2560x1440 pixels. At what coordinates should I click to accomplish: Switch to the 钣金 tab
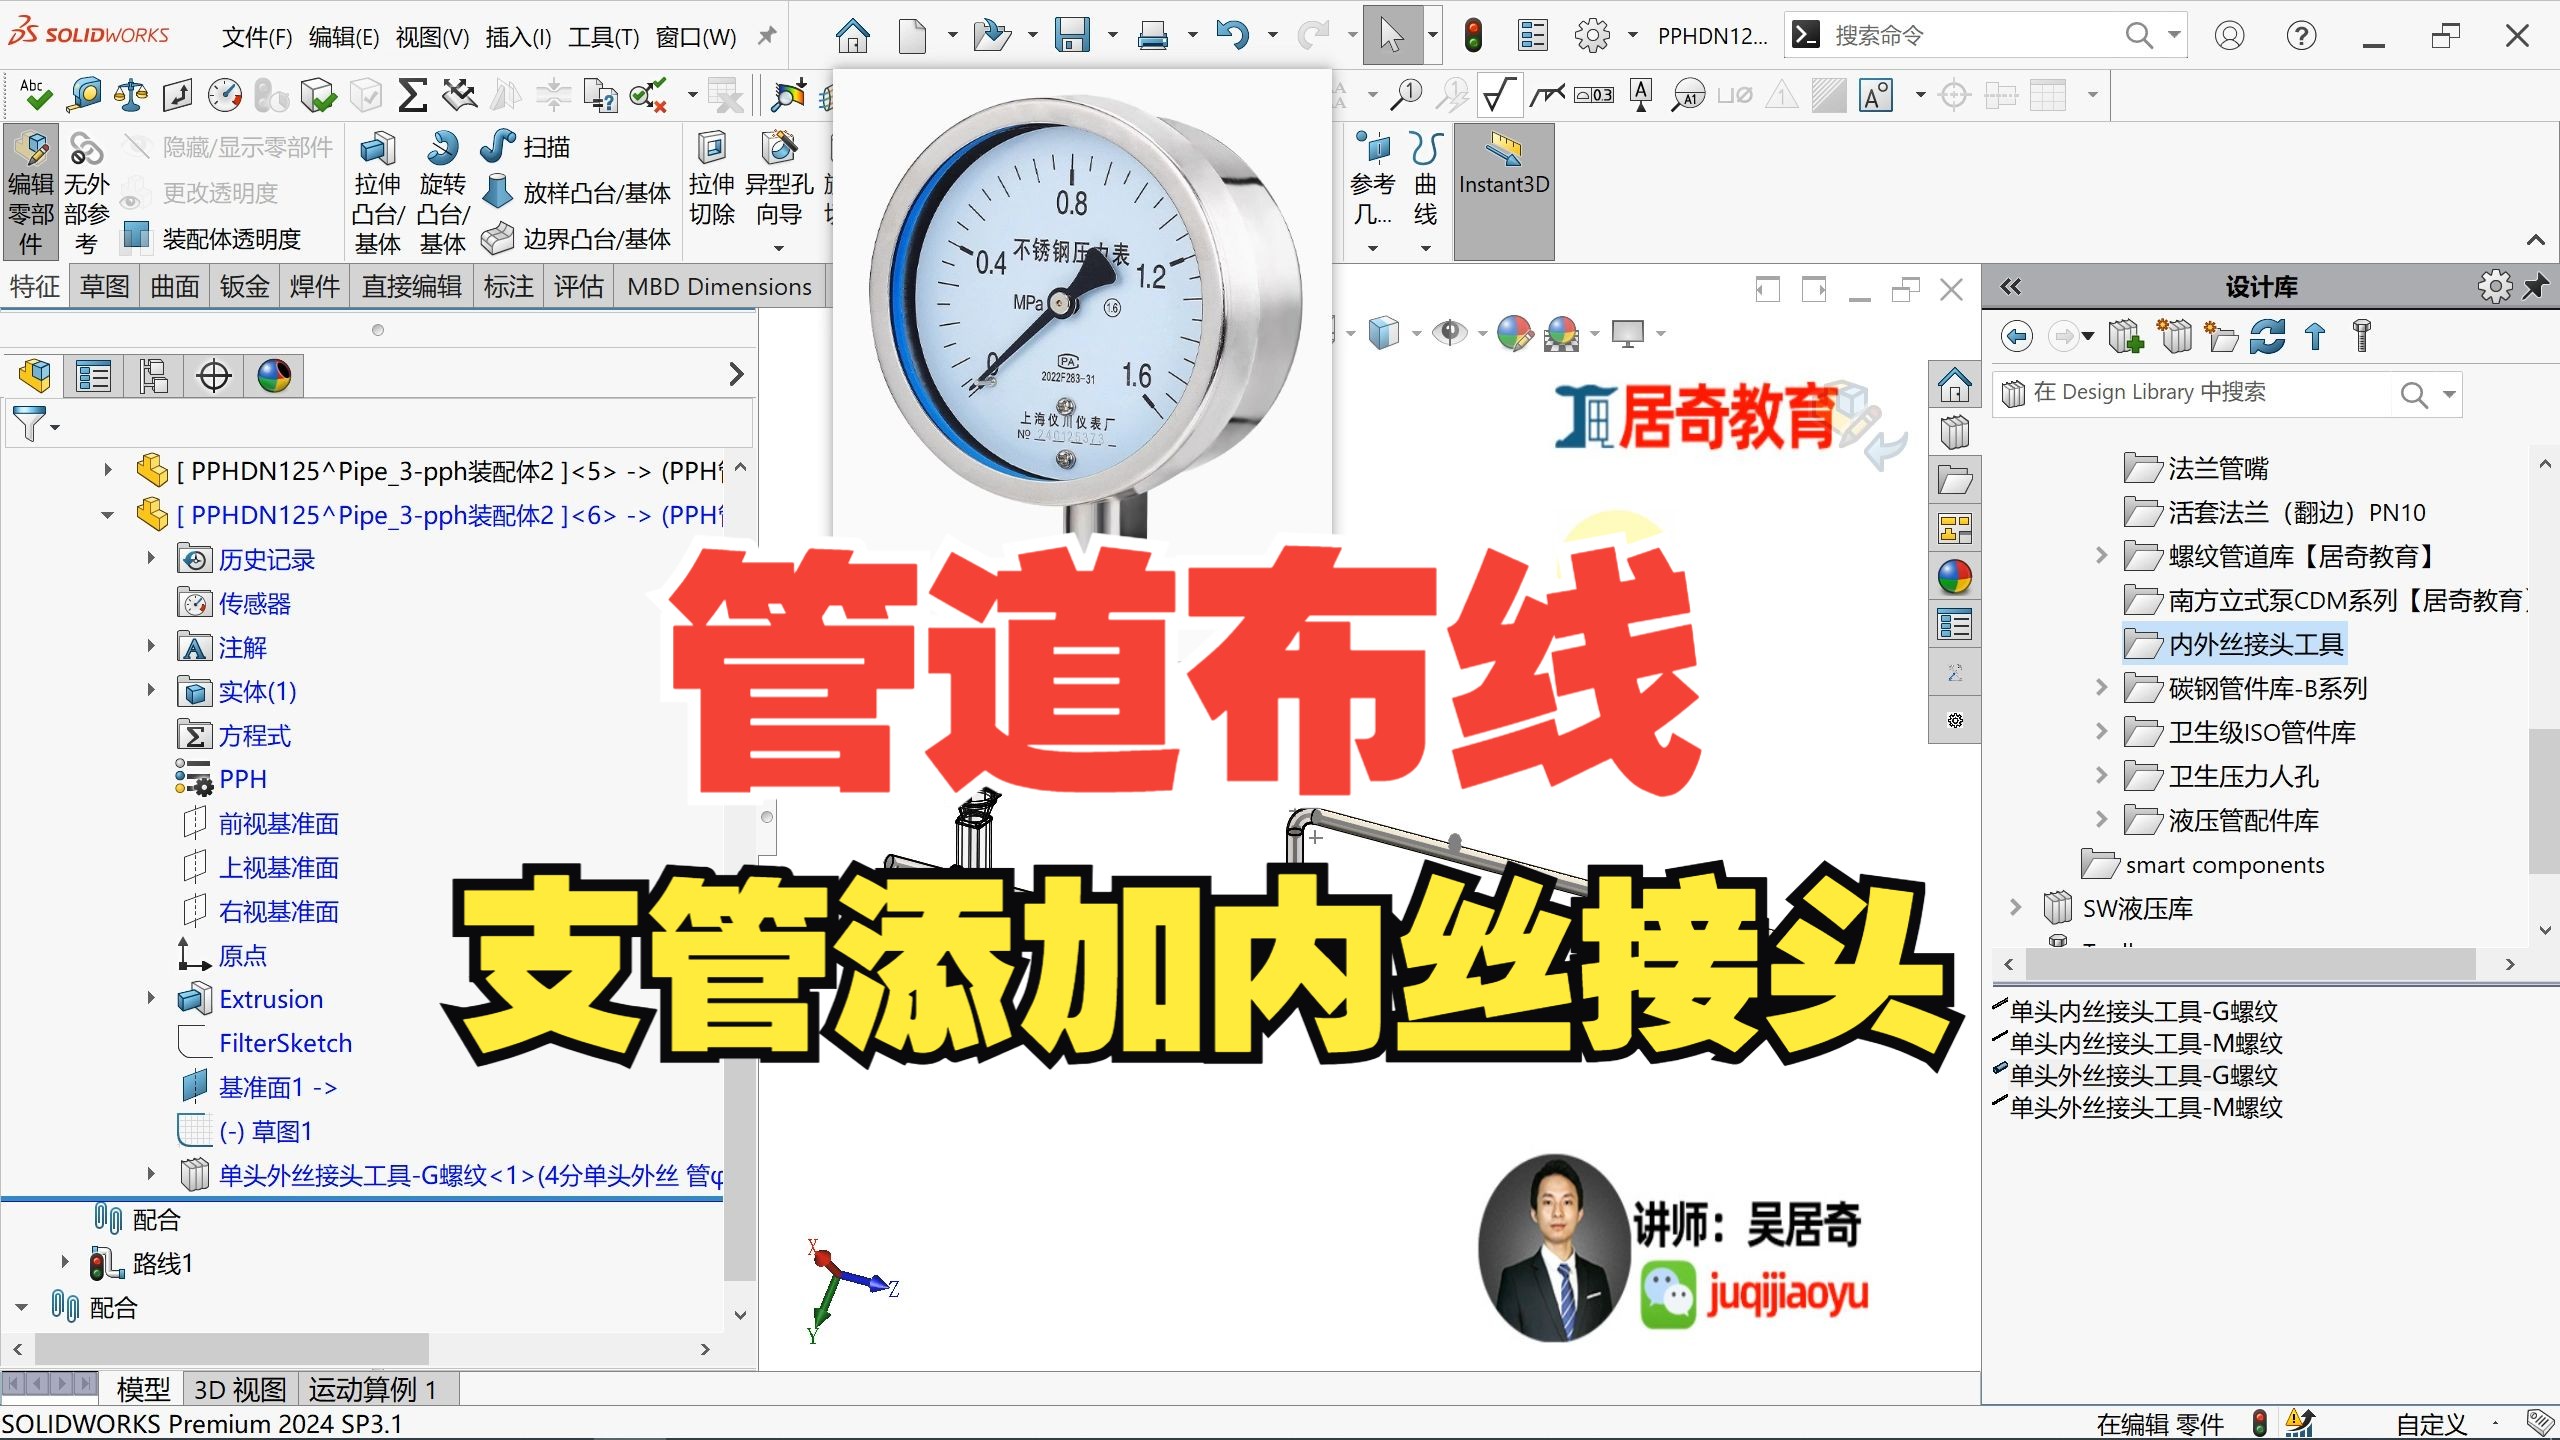pyautogui.click(x=244, y=287)
